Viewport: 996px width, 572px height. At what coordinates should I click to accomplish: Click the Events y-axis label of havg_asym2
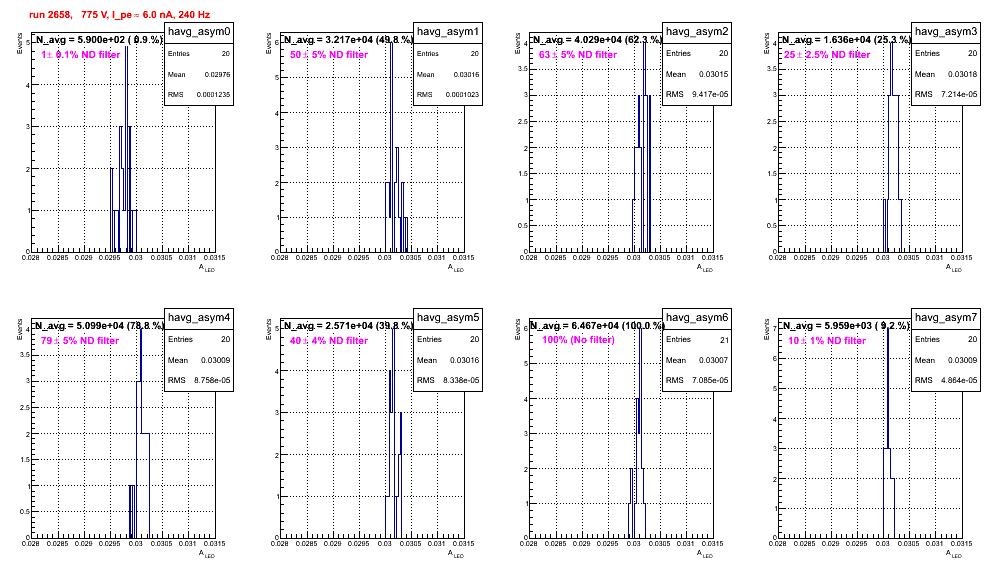click(x=517, y=43)
